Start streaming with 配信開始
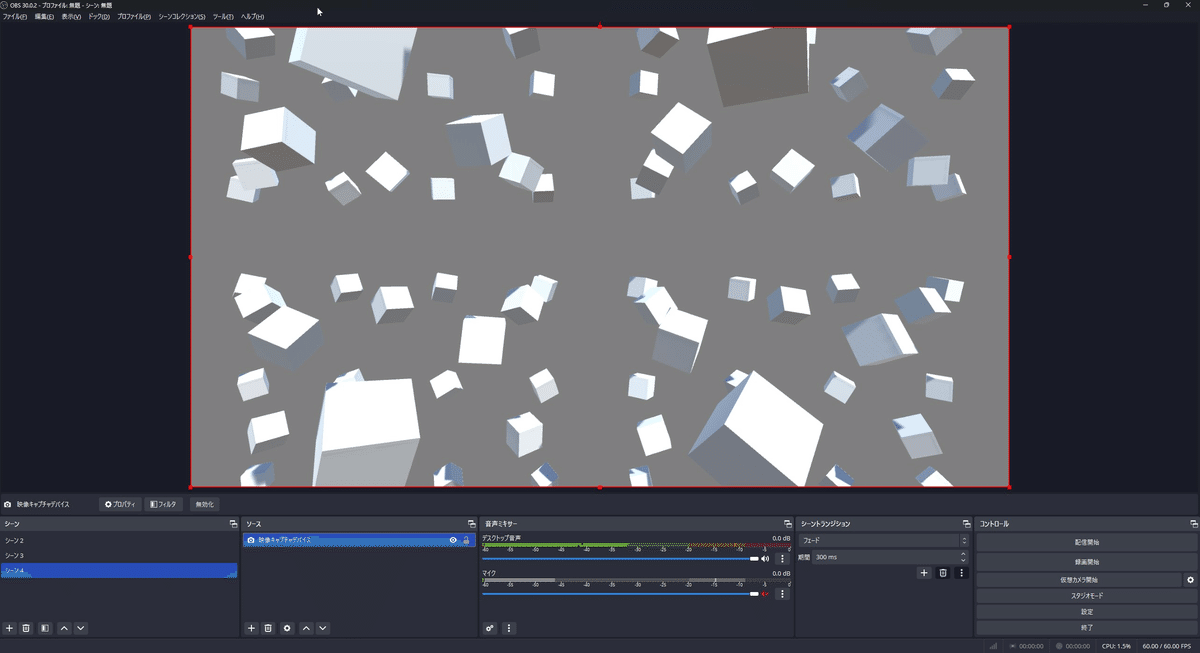Image resolution: width=1200 pixels, height=653 pixels. [1085, 540]
